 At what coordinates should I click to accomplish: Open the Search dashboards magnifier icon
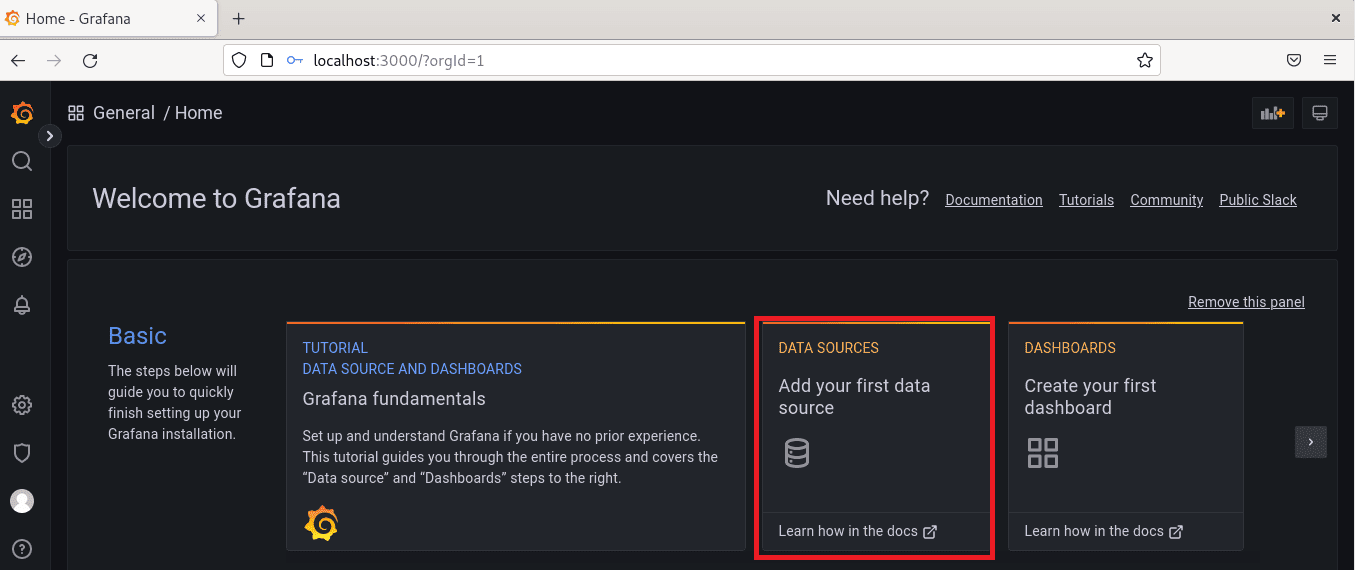(22, 161)
